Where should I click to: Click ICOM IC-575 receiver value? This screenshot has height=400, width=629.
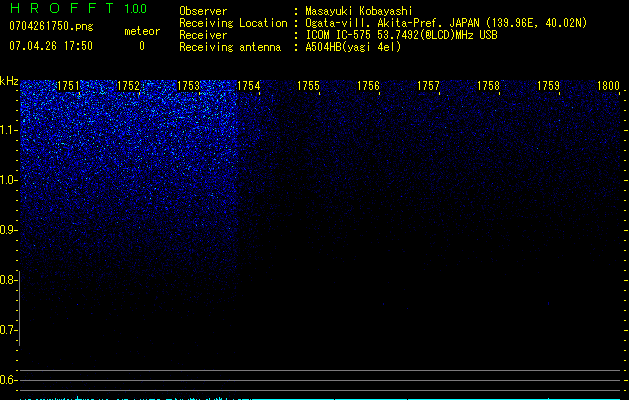pyautogui.click(x=401, y=35)
